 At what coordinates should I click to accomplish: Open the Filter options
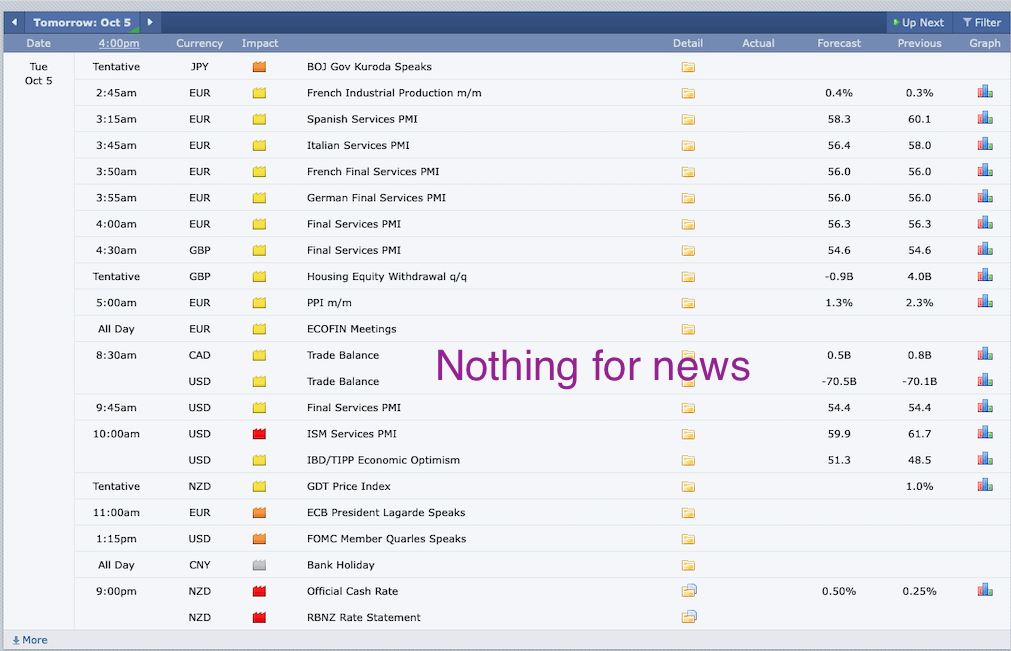click(981, 23)
